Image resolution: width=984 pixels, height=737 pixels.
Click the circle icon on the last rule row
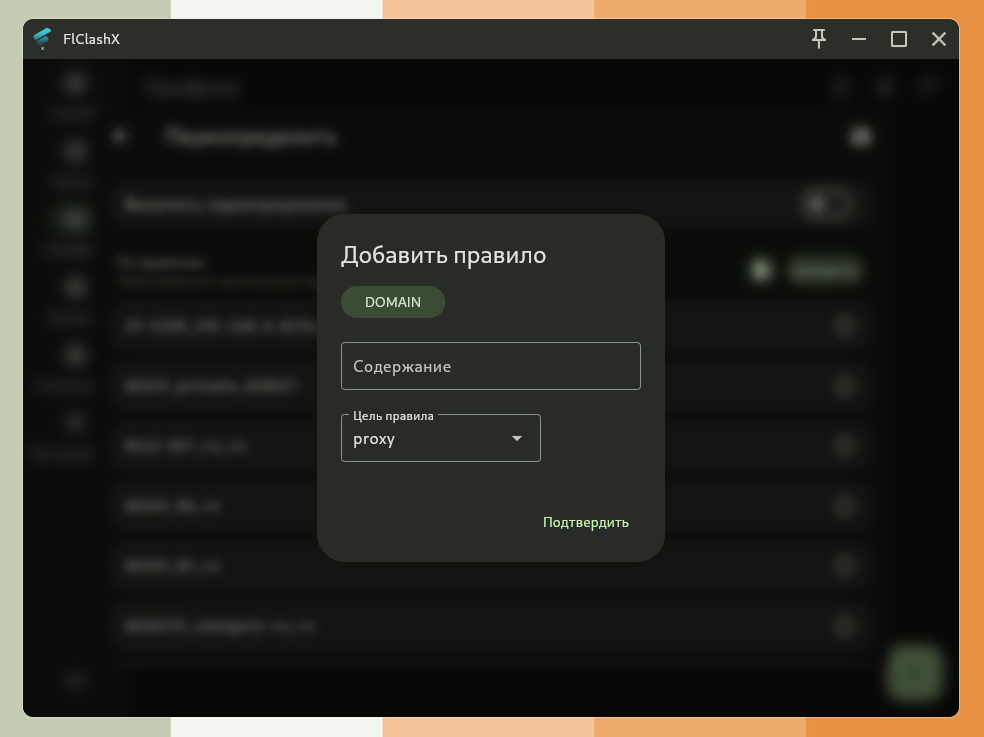coord(845,626)
